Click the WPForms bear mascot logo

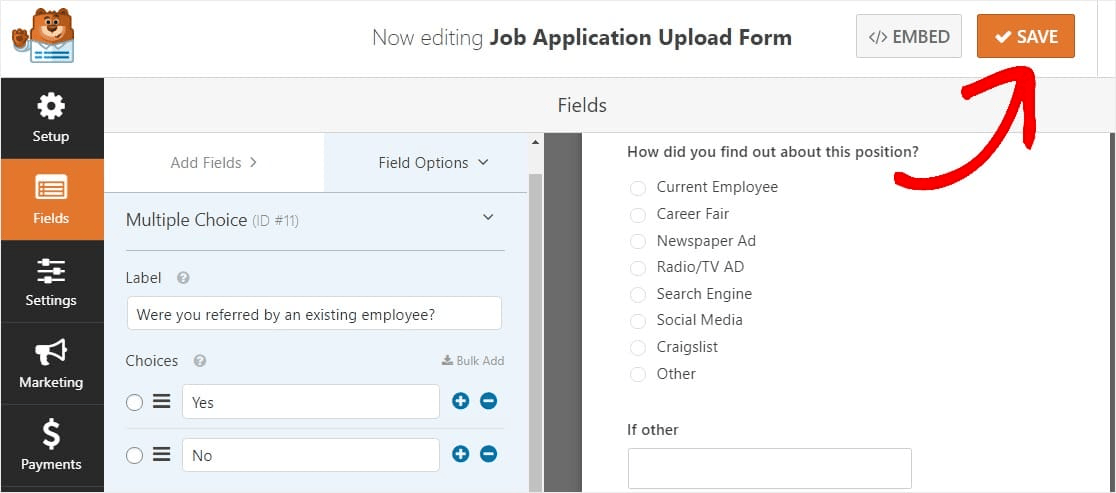(x=43, y=36)
